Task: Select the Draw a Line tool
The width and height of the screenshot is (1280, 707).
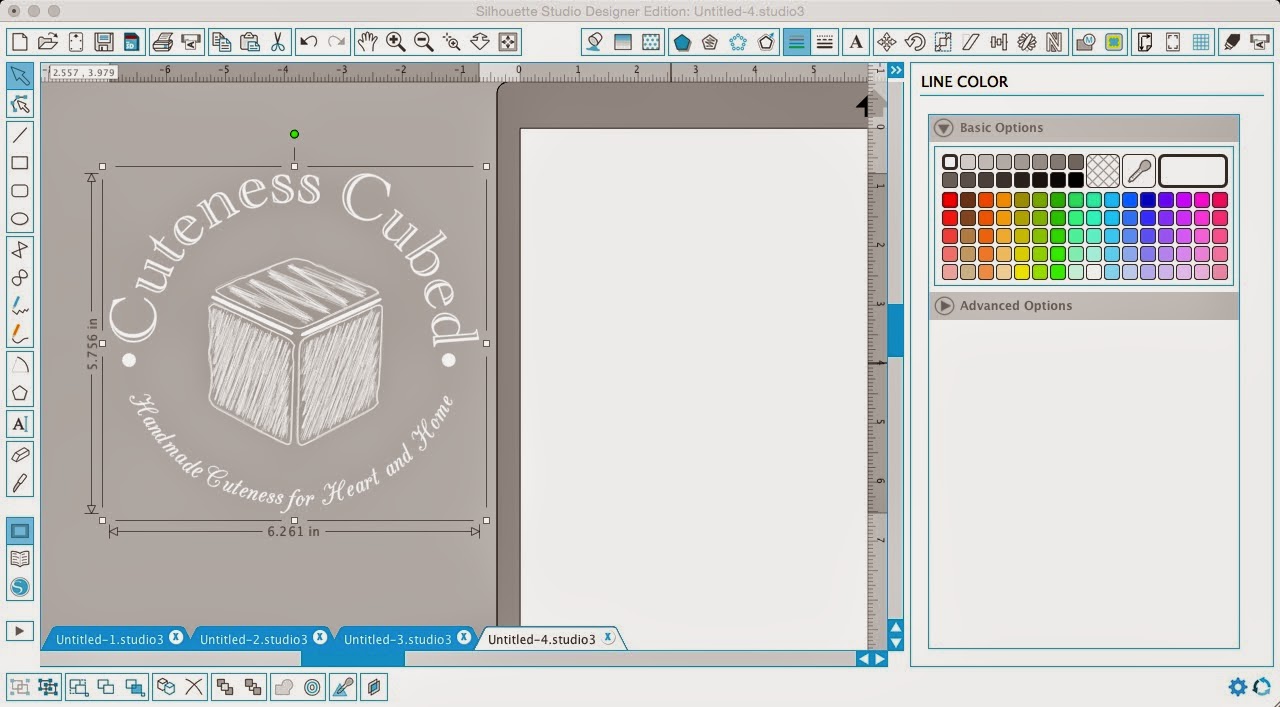Action: tap(20, 135)
